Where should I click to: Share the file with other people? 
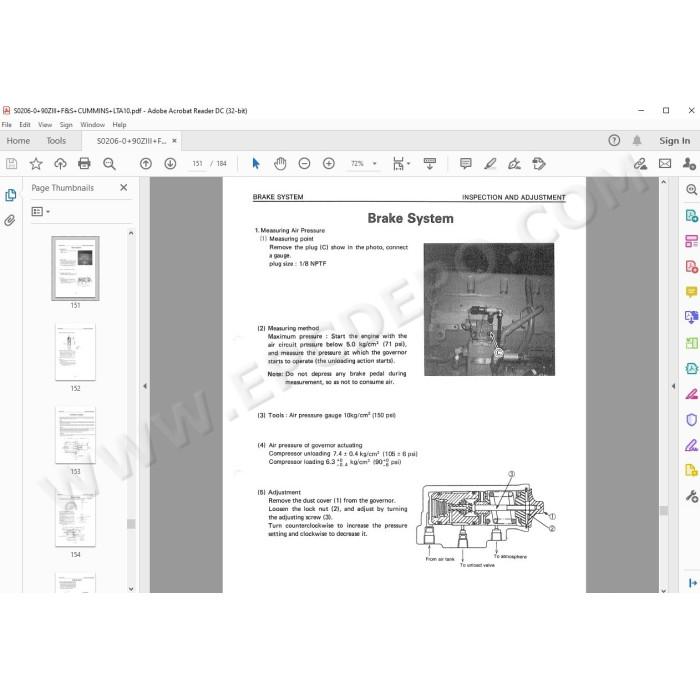pyautogui.click(x=689, y=164)
